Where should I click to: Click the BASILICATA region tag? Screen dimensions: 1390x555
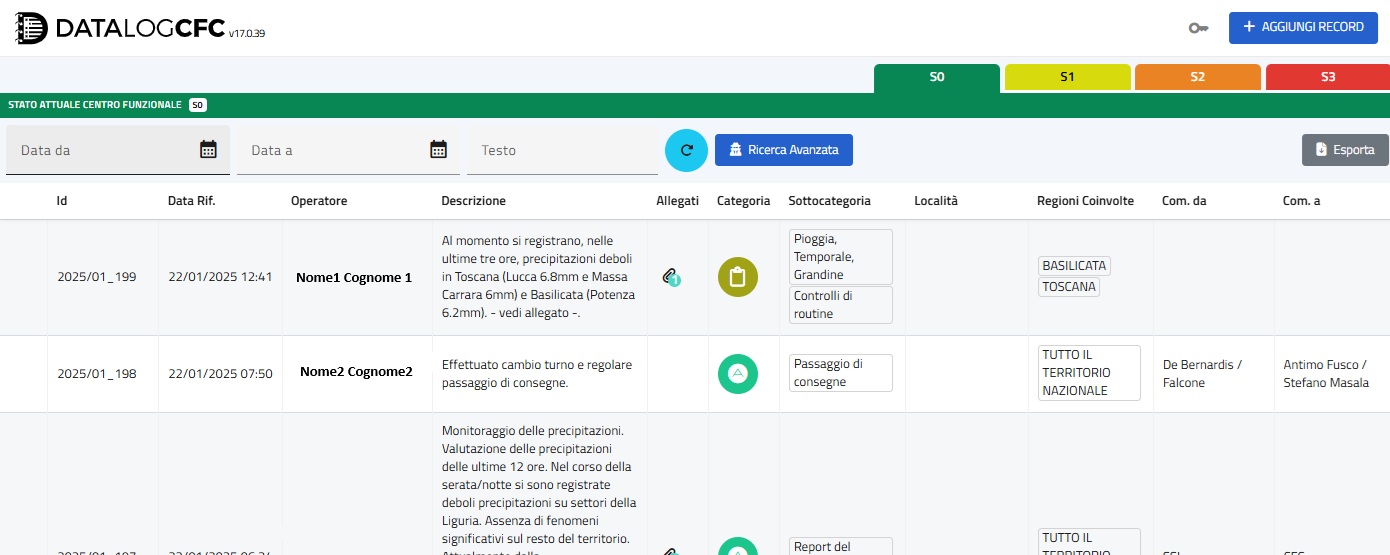click(1074, 266)
